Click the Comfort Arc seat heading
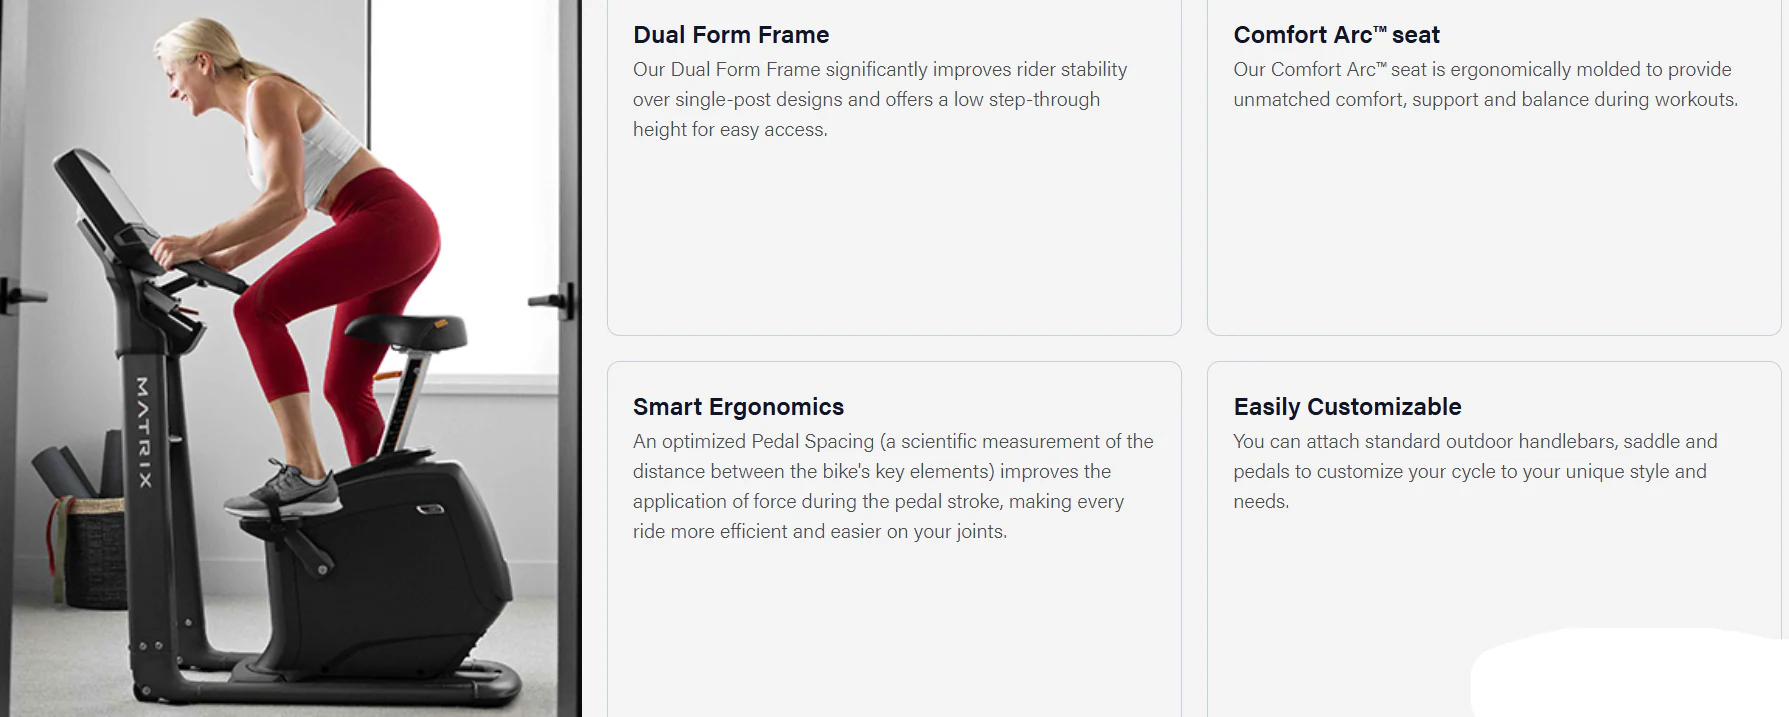 click(1336, 35)
